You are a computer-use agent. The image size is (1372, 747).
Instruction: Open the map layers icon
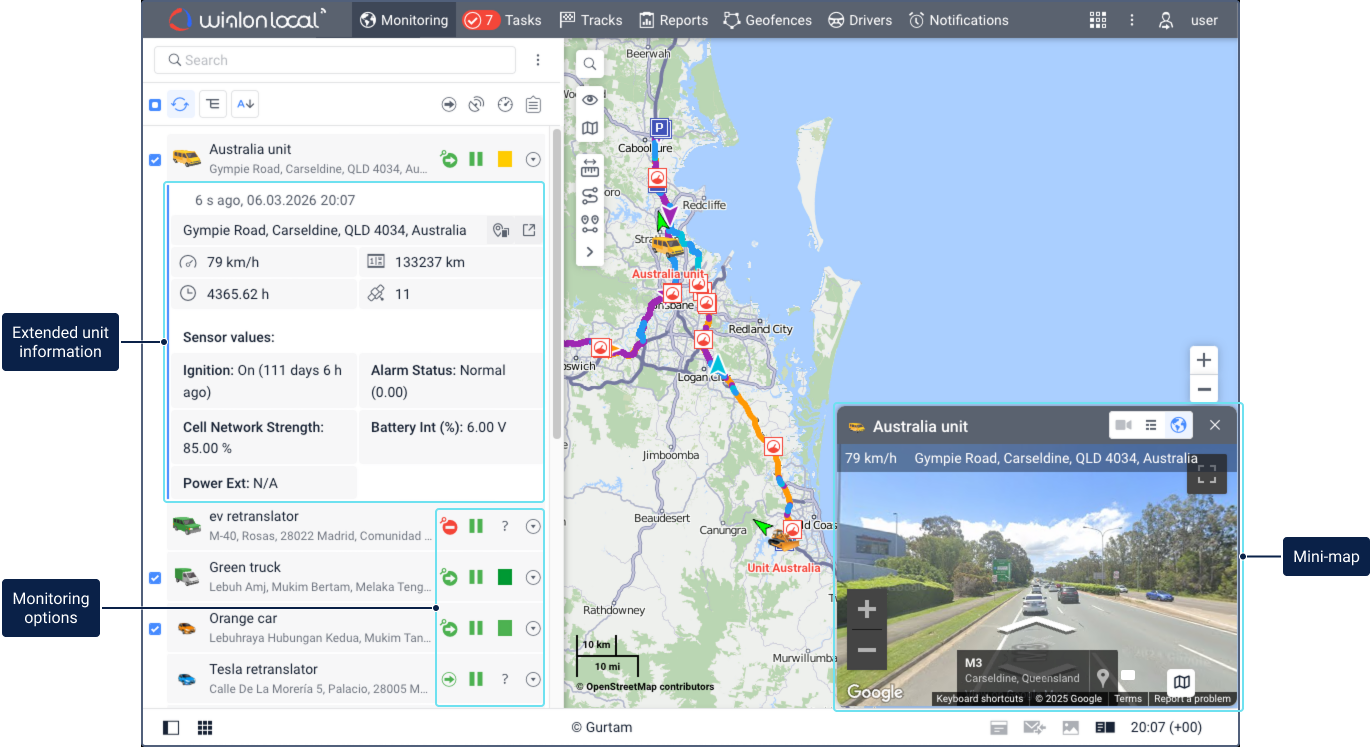pos(590,128)
